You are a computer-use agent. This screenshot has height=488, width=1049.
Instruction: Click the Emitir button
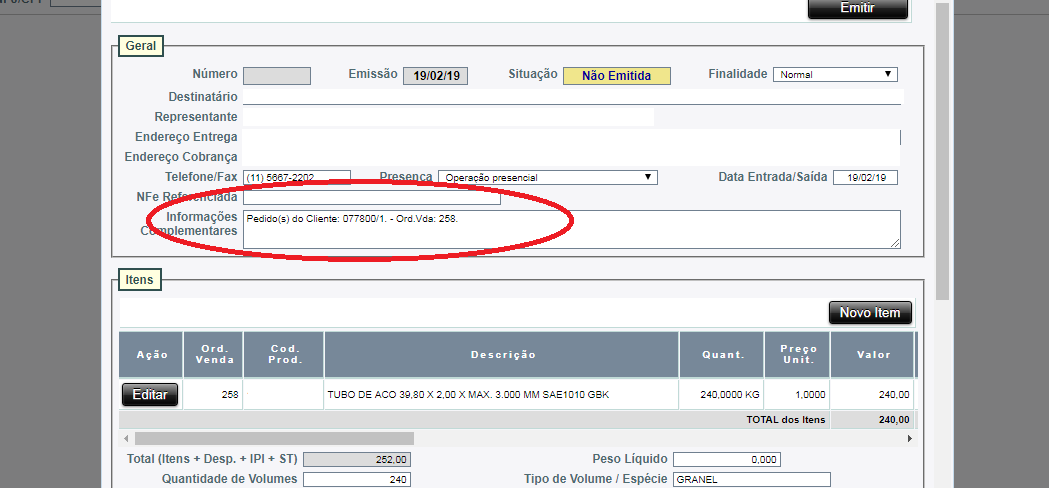[x=857, y=8]
